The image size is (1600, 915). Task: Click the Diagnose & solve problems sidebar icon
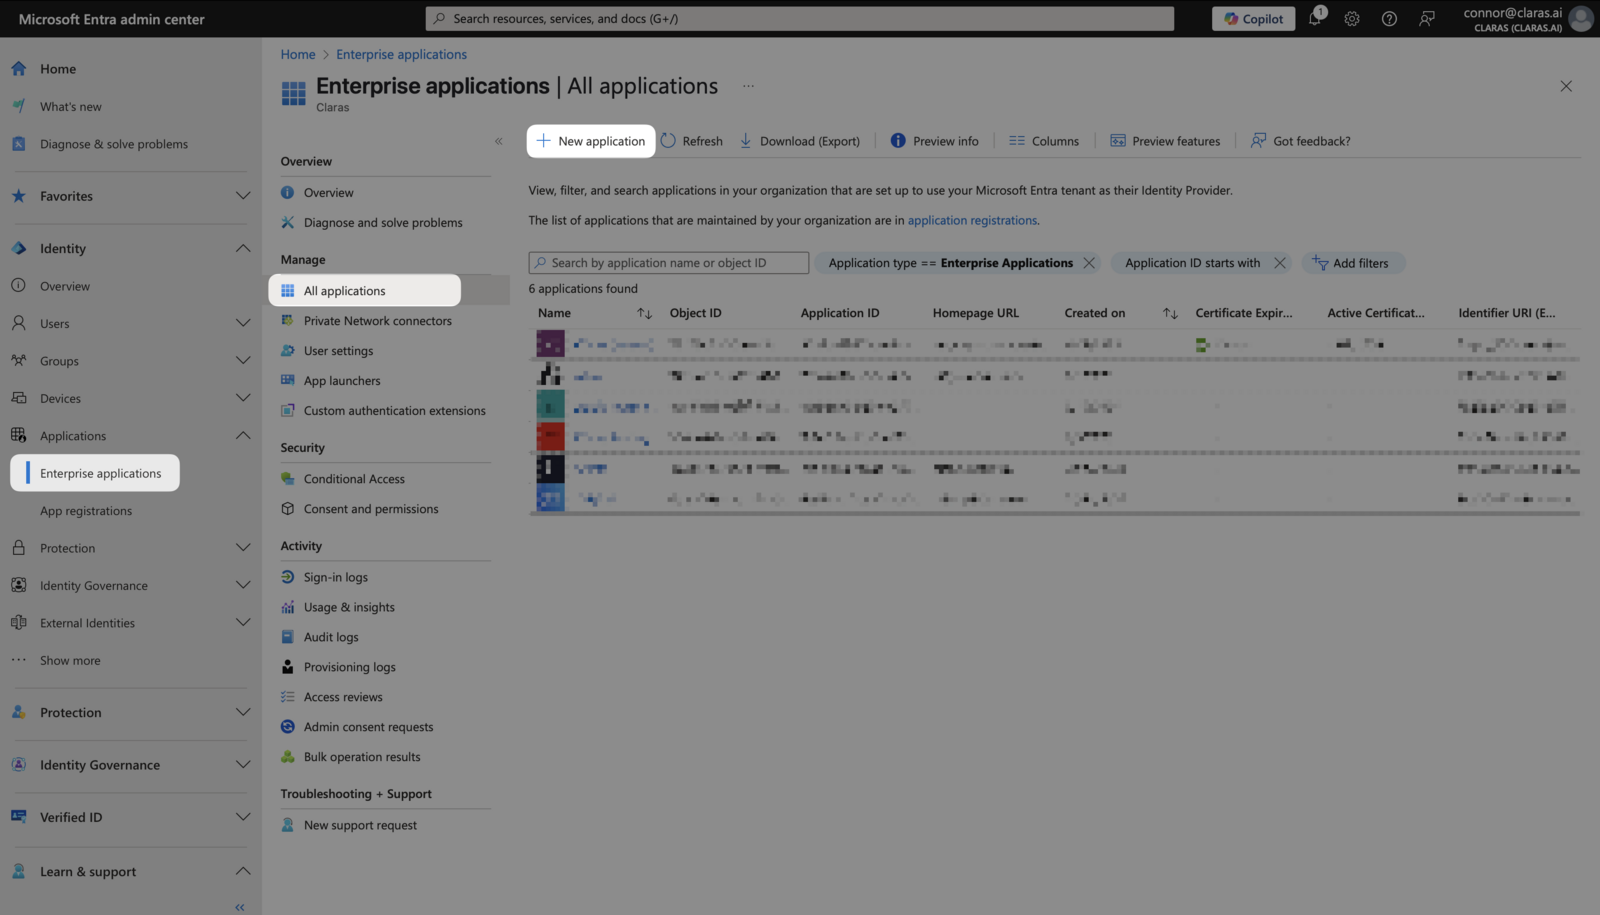coord(18,144)
